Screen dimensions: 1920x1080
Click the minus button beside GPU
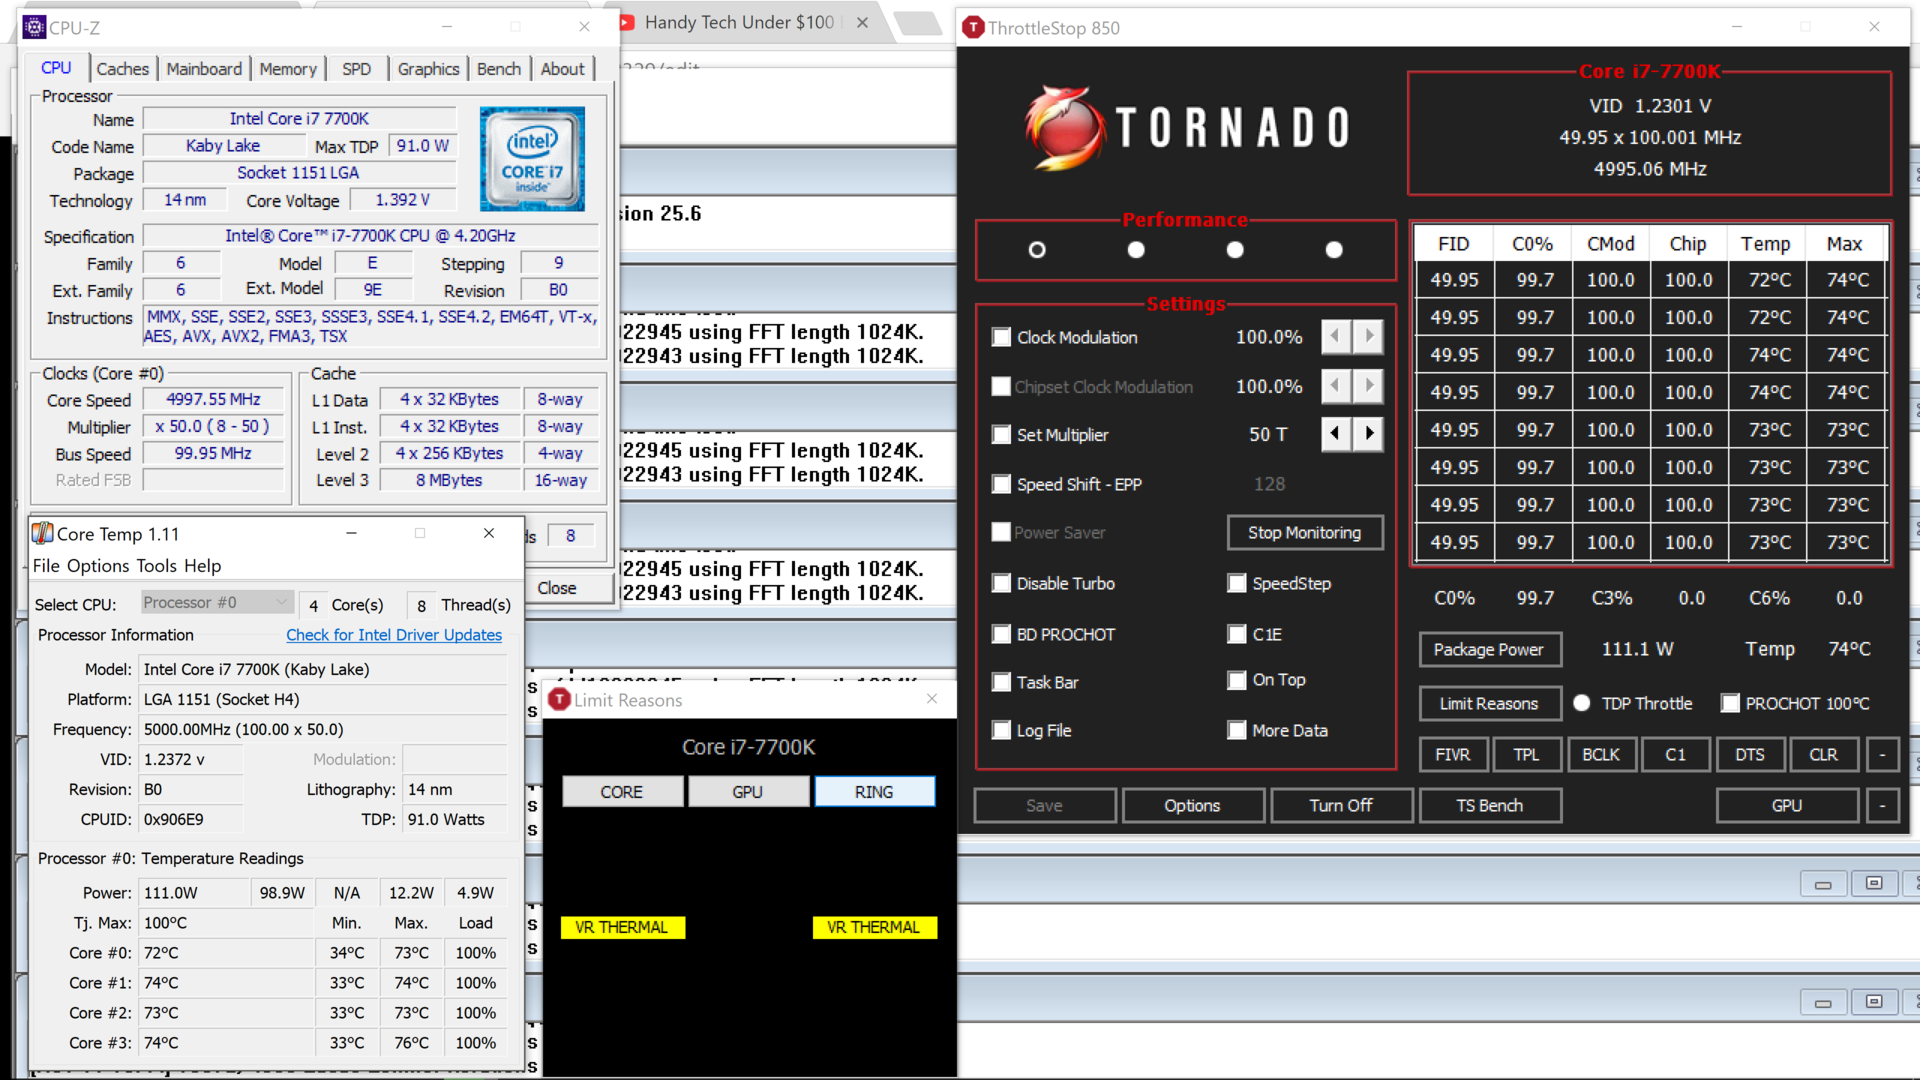[1882, 805]
